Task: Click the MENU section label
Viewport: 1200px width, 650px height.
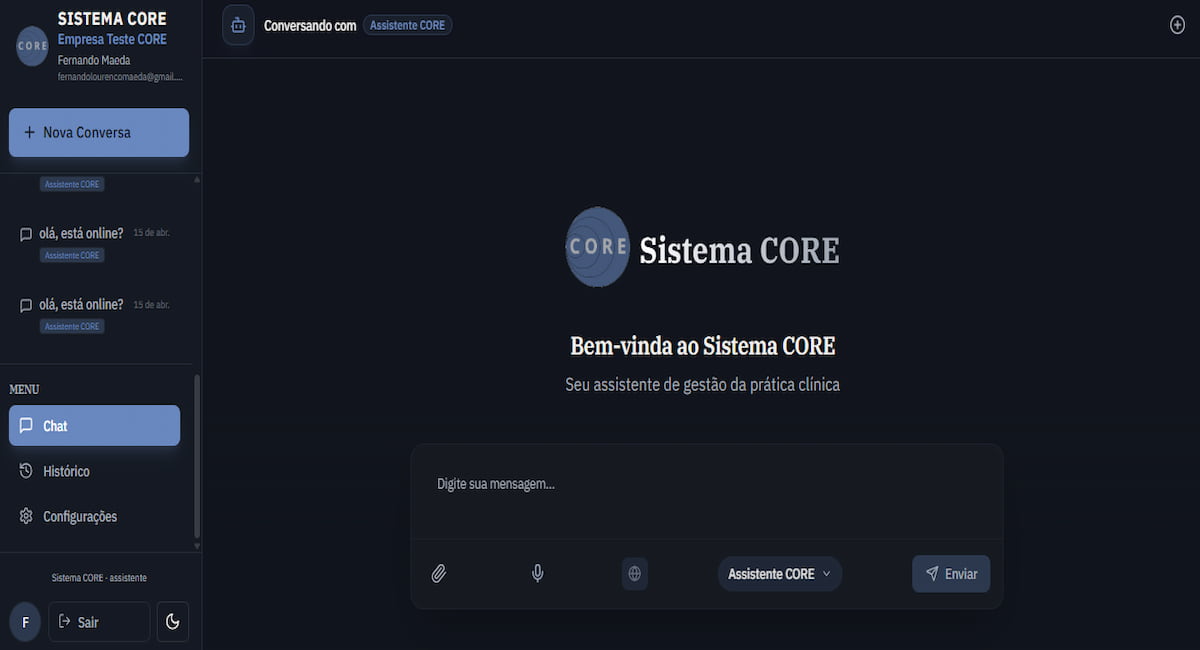Action: tap(24, 389)
